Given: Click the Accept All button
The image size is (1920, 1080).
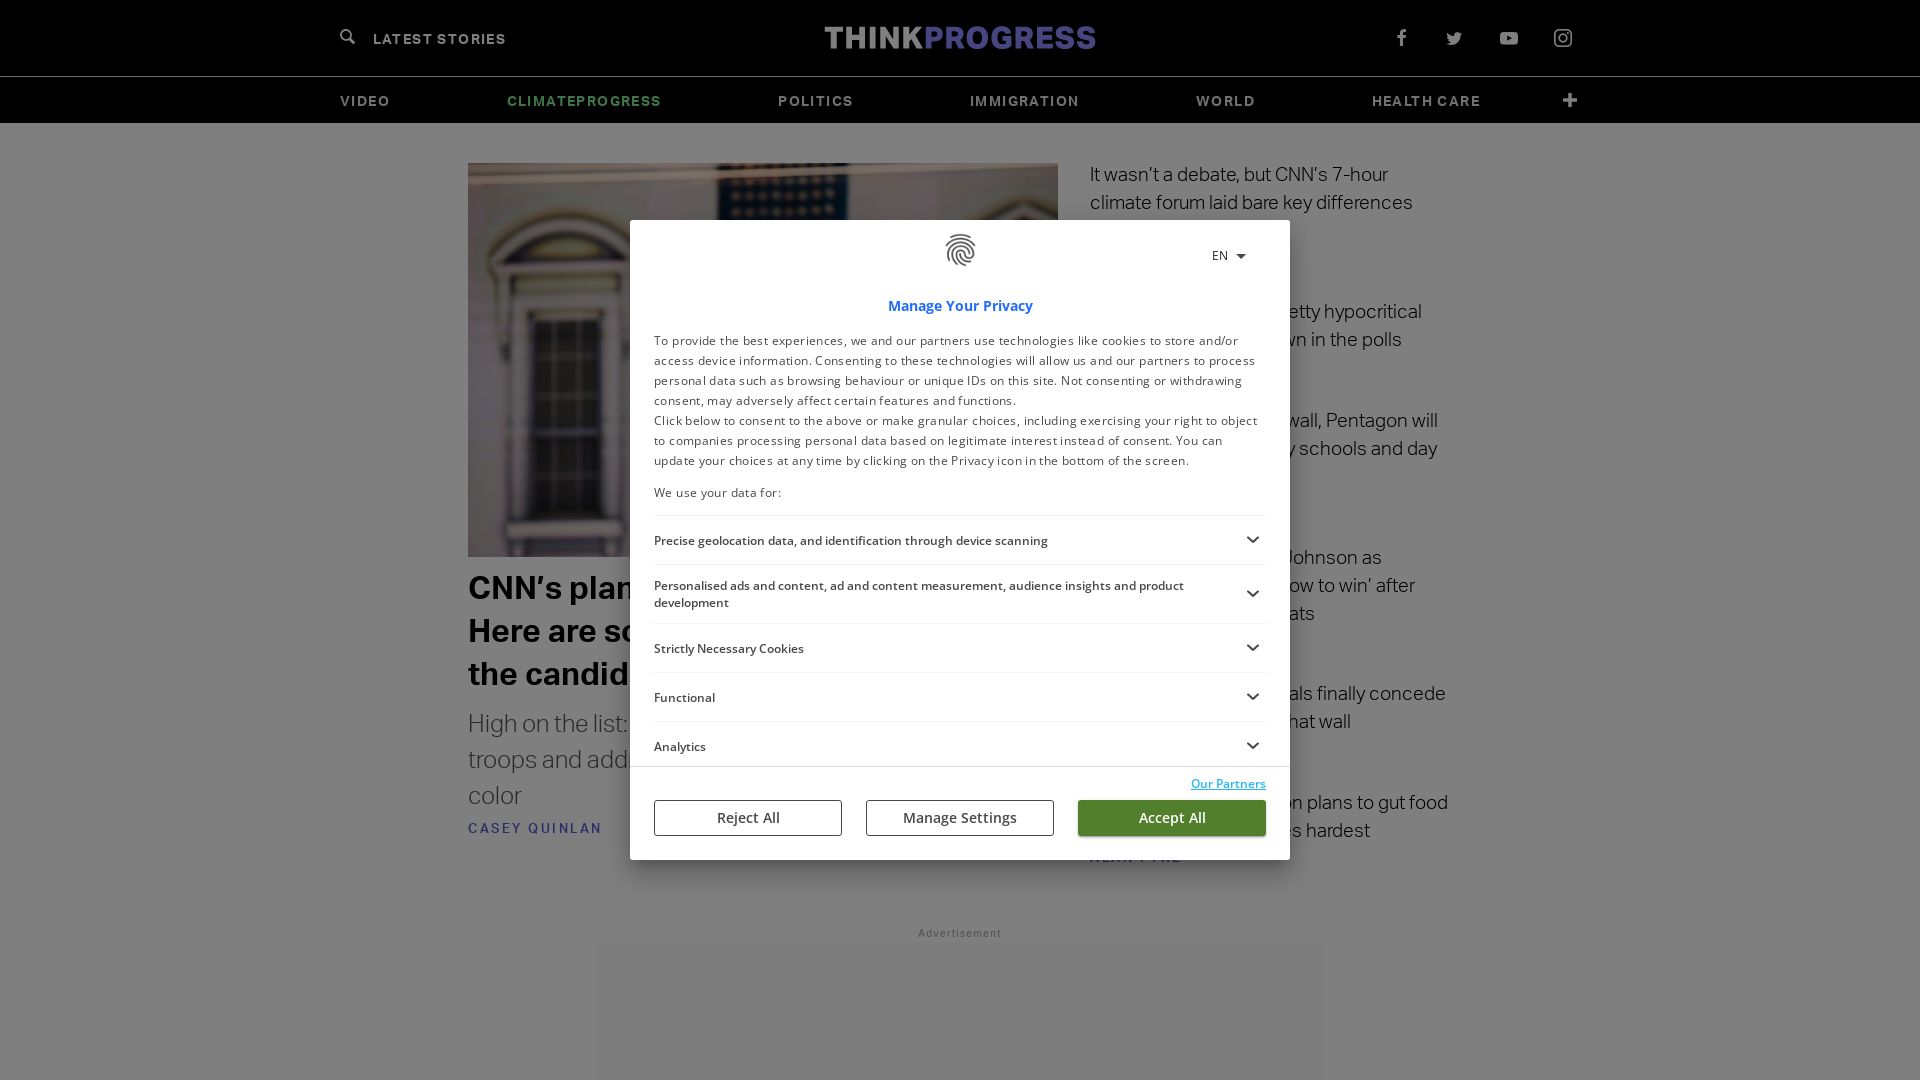Looking at the screenshot, I should point(1171,818).
